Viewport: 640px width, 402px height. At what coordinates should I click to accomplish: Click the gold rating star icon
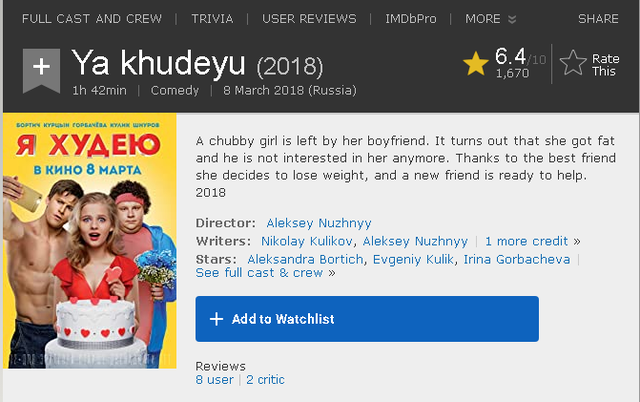475,64
